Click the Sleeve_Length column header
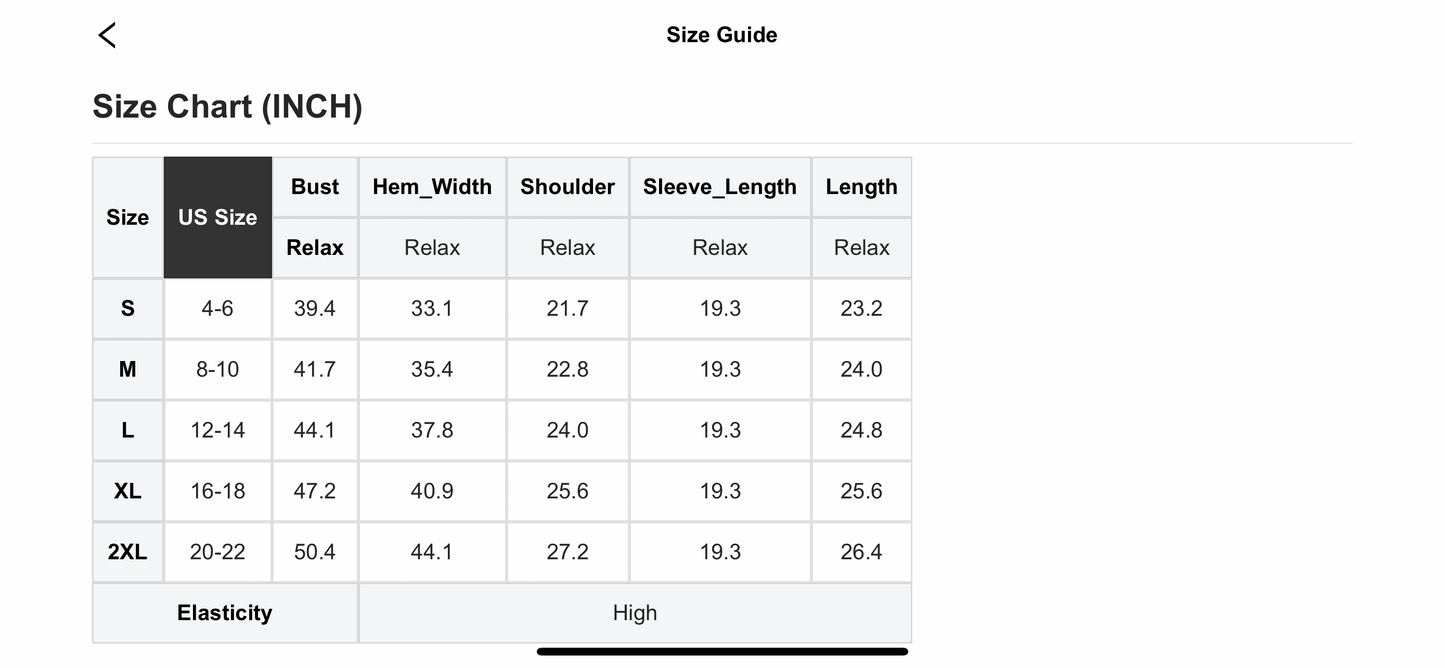1445x668 pixels. pyautogui.click(x=720, y=187)
